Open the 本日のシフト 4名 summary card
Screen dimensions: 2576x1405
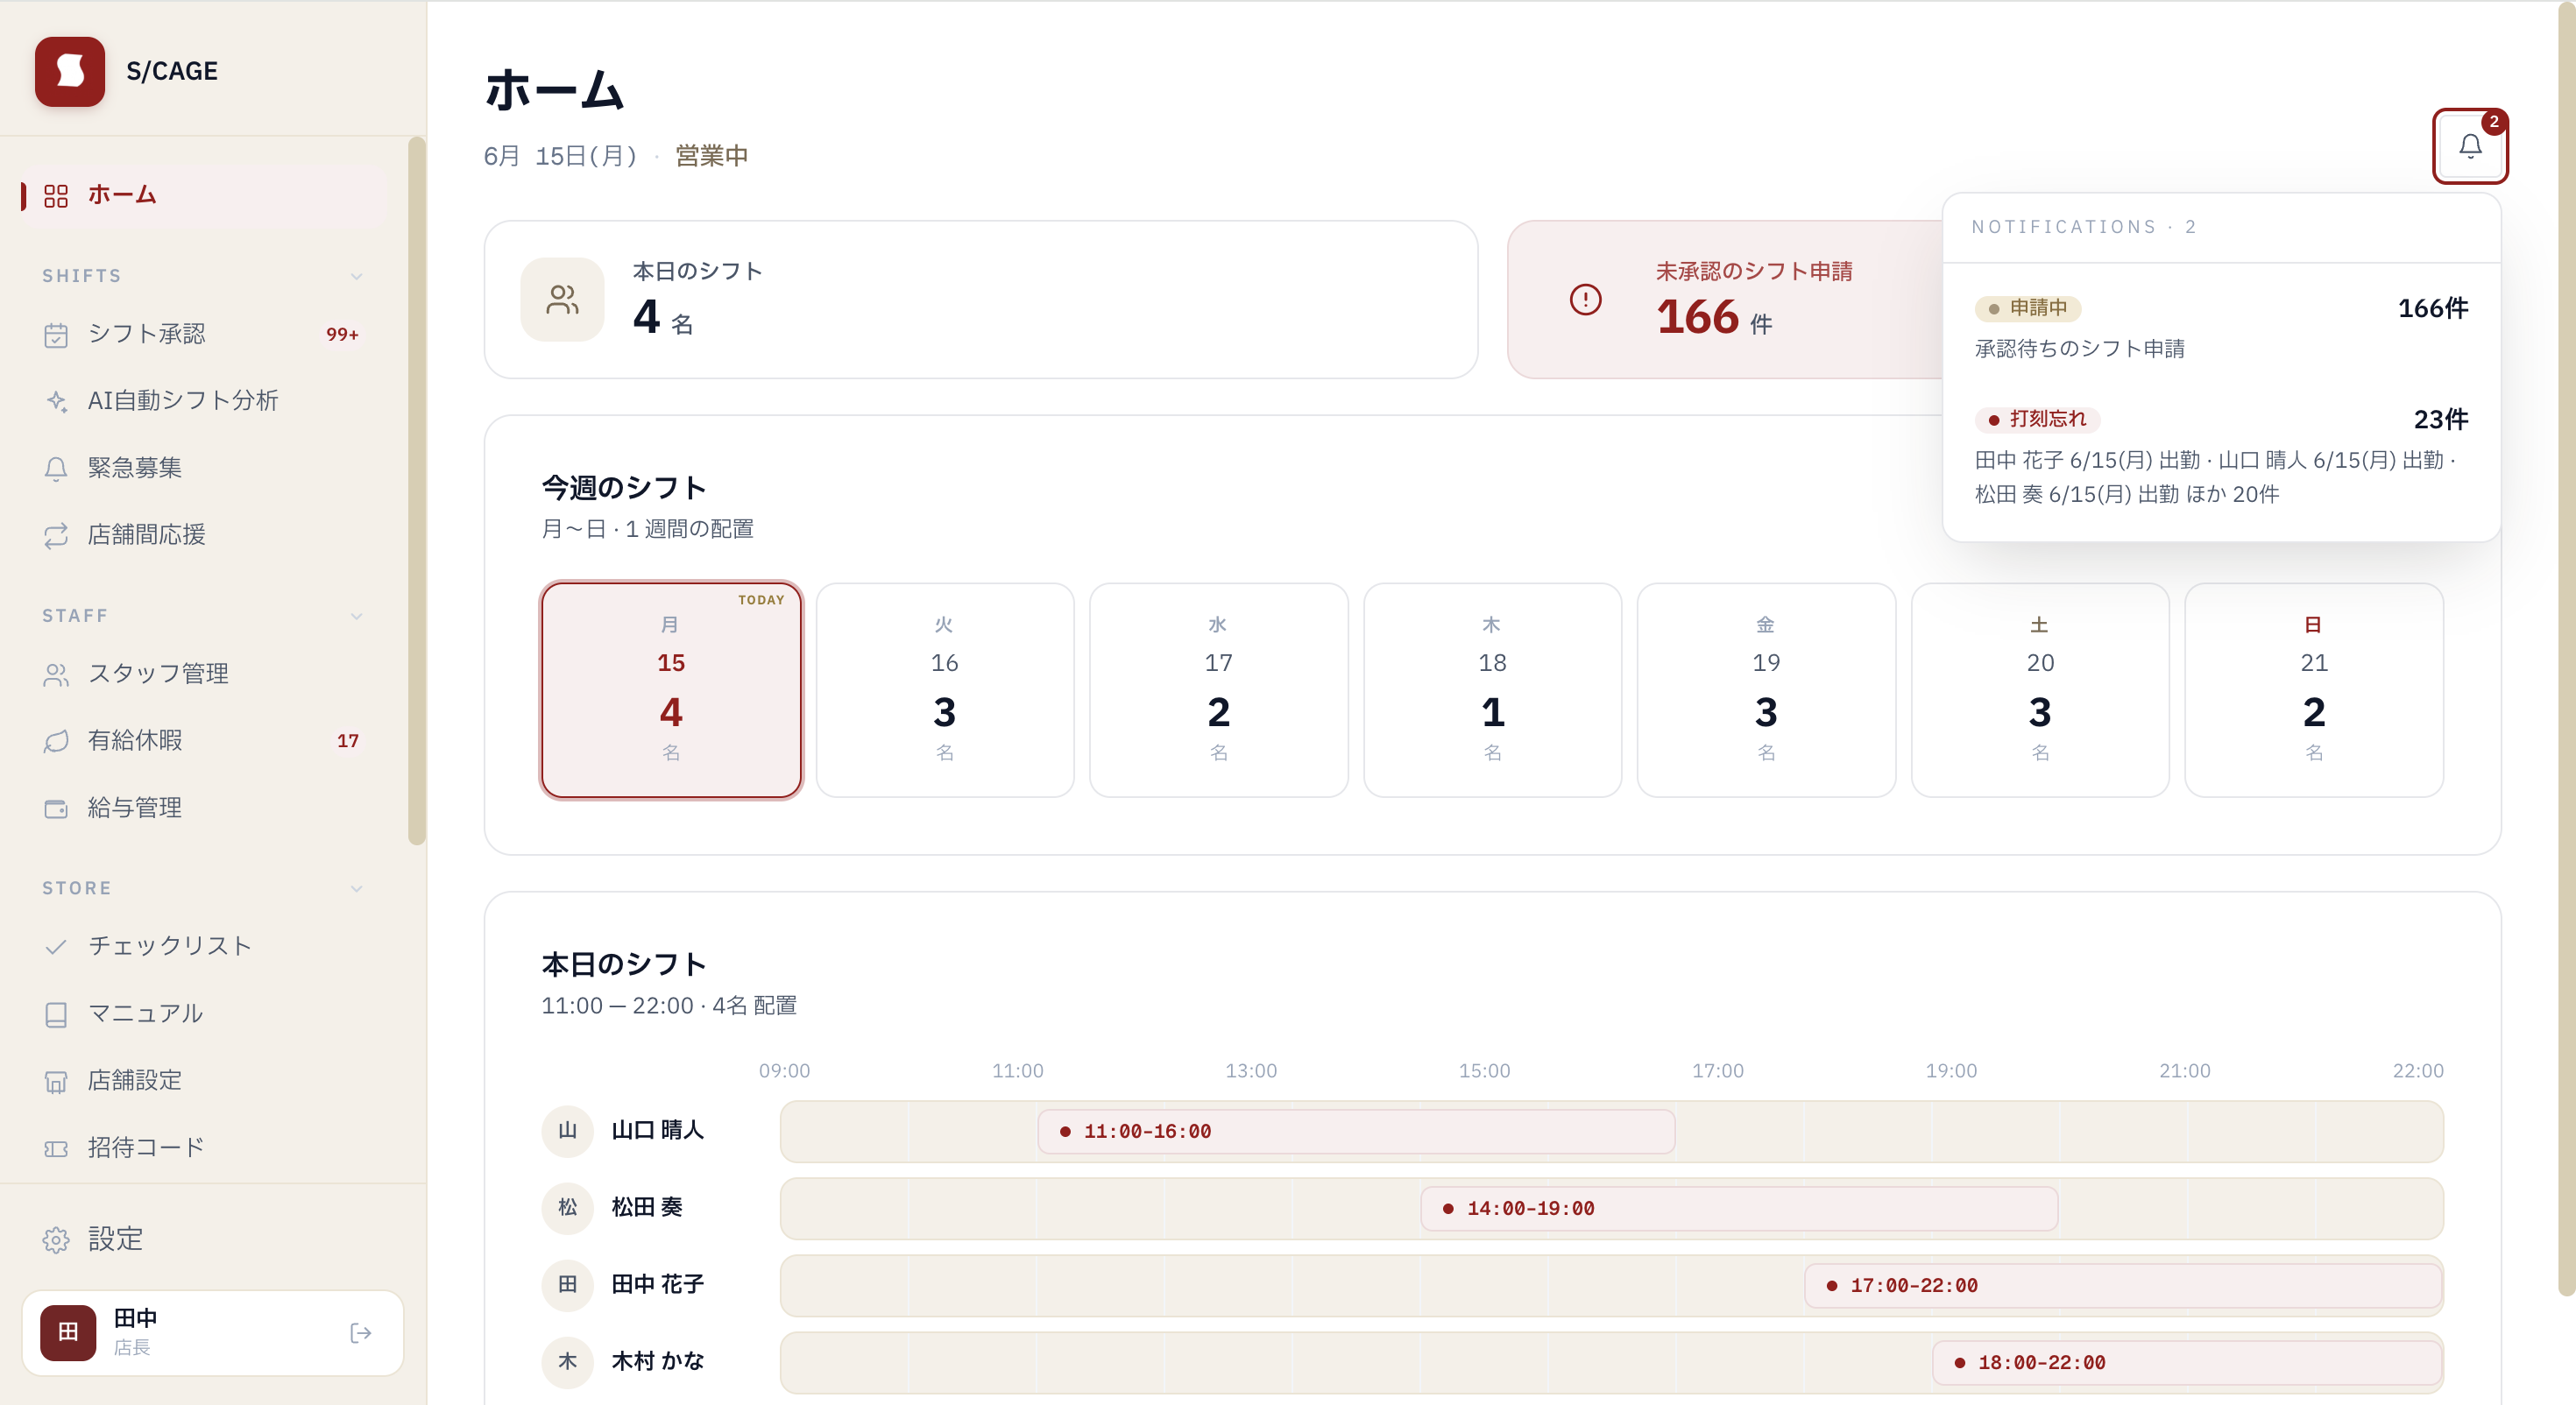[981, 299]
